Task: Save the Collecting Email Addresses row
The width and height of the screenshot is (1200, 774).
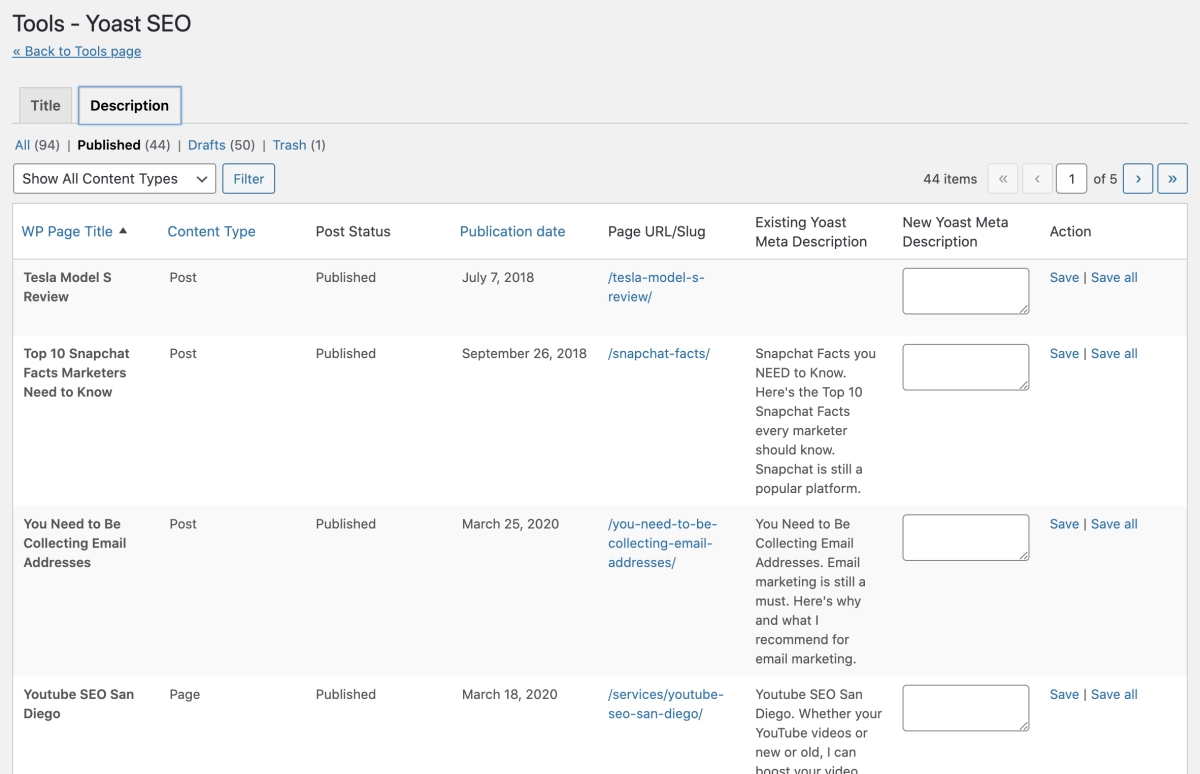Action: click(x=1064, y=524)
